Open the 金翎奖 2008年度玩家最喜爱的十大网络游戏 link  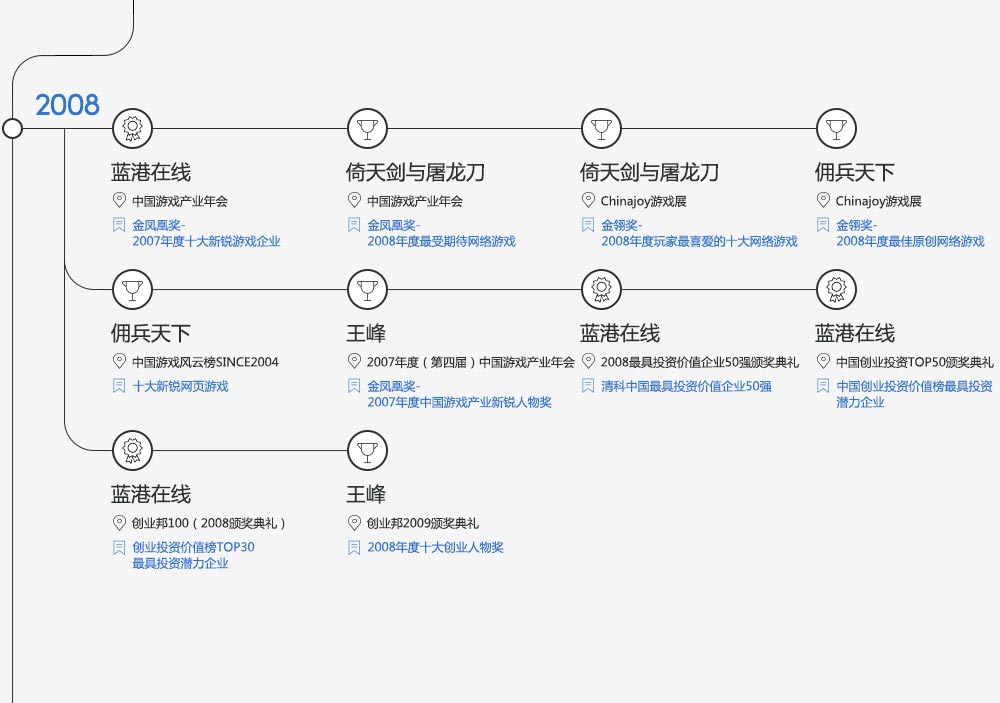[699, 233]
